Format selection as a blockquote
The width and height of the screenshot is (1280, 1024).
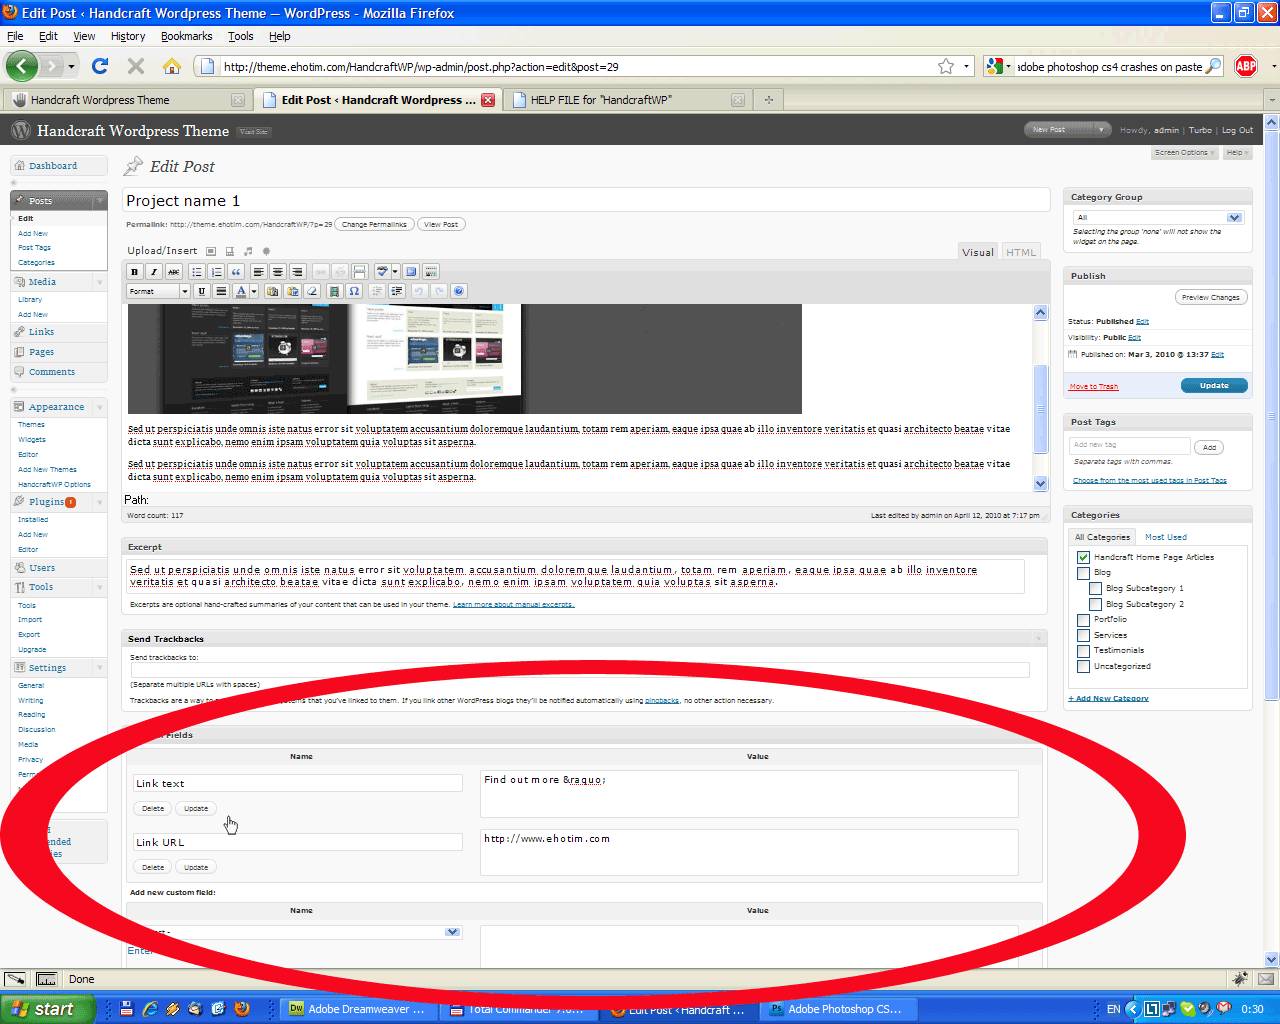pos(236,272)
